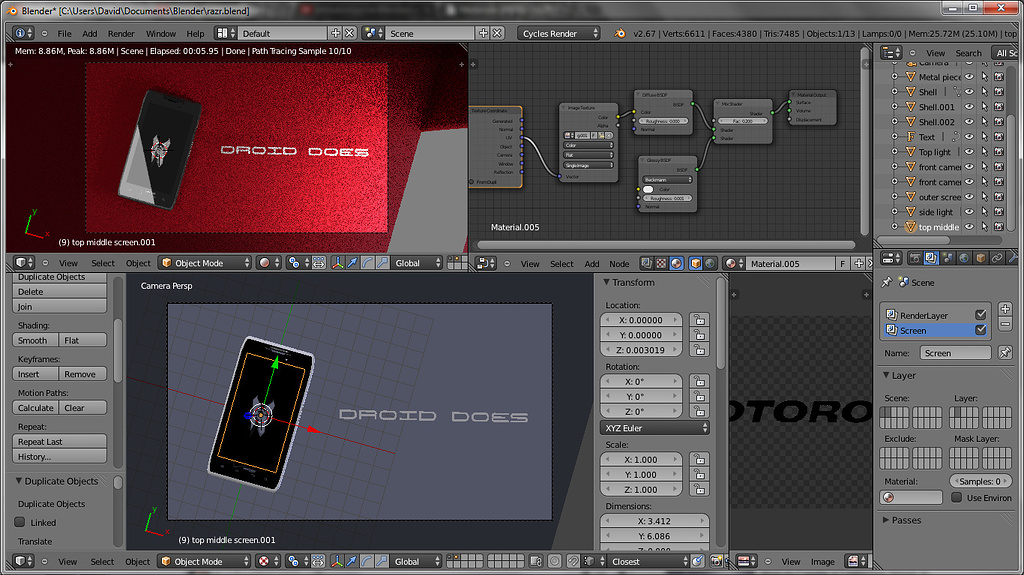
Task: Open Constraints properties tab chain icon
Action: 997,258
